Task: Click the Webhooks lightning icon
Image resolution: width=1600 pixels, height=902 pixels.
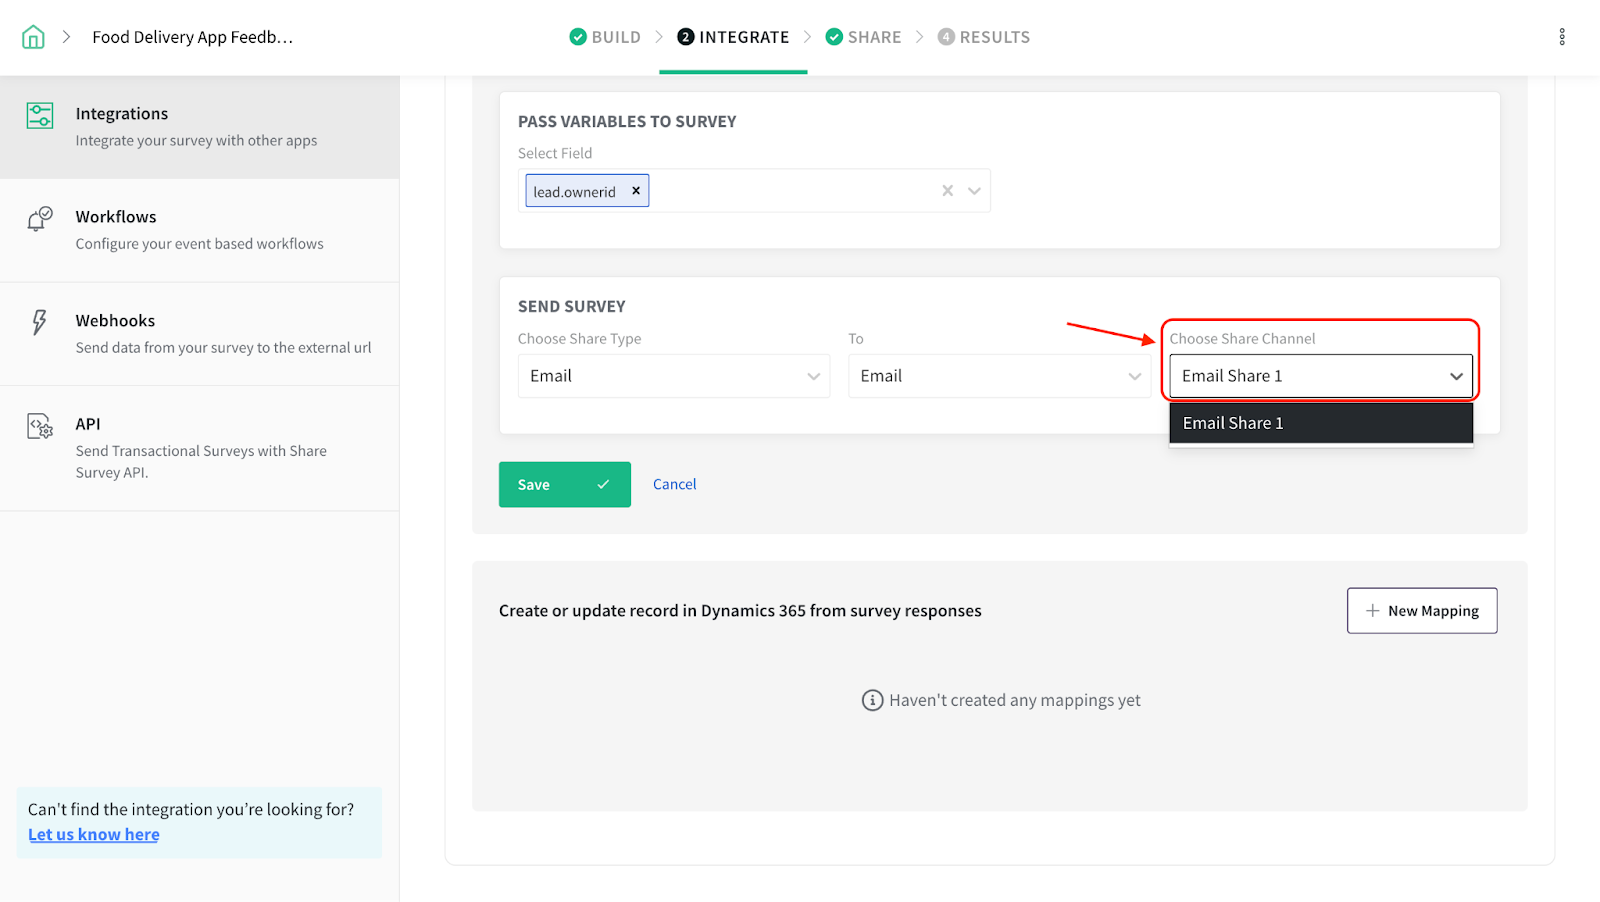Action: 39,322
